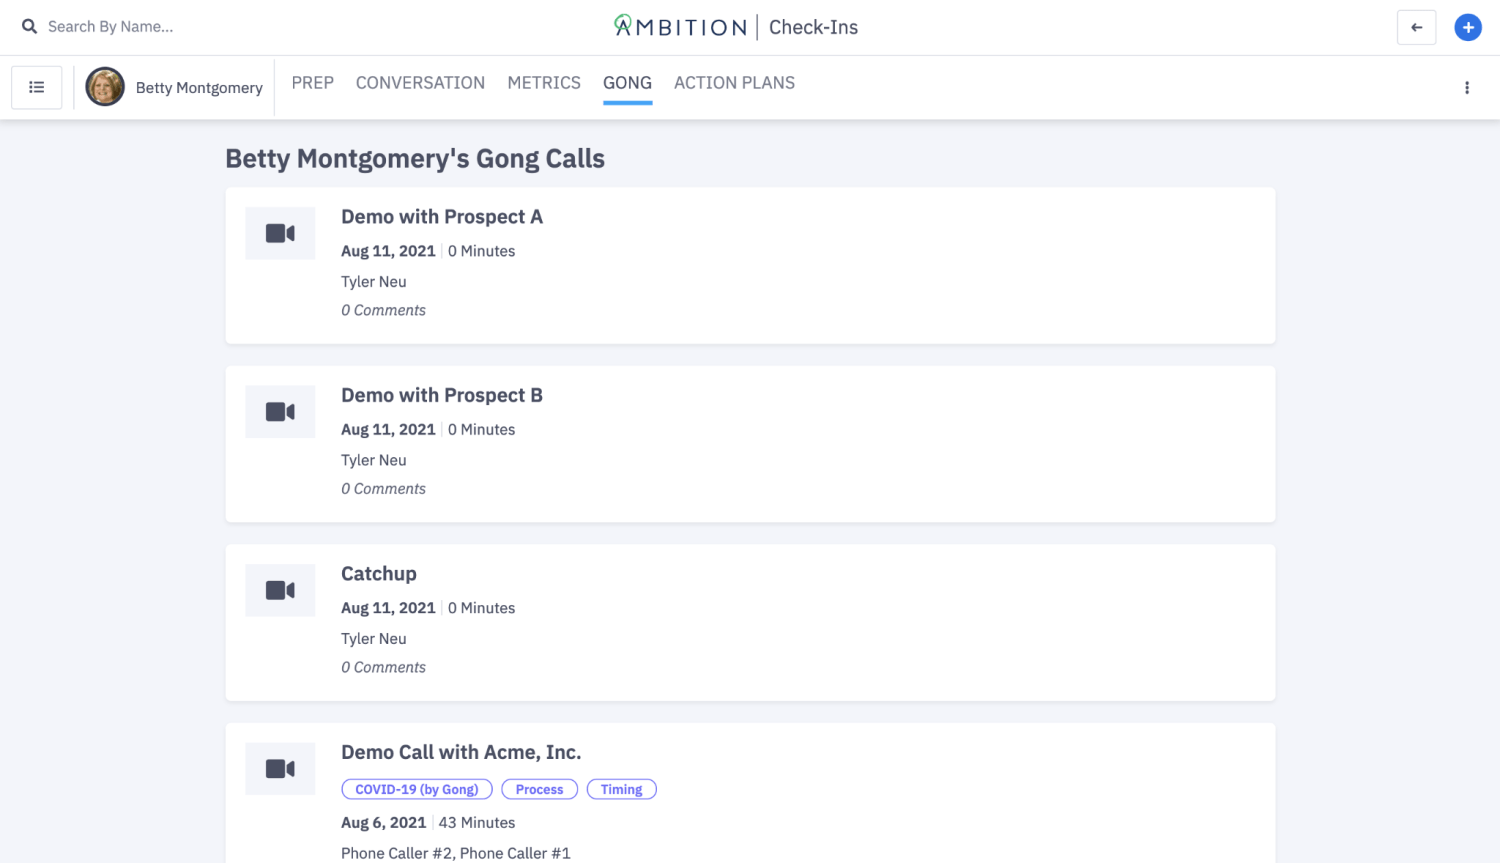
Task: Open the three-dot more options menu
Action: (x=1467, y=88)
